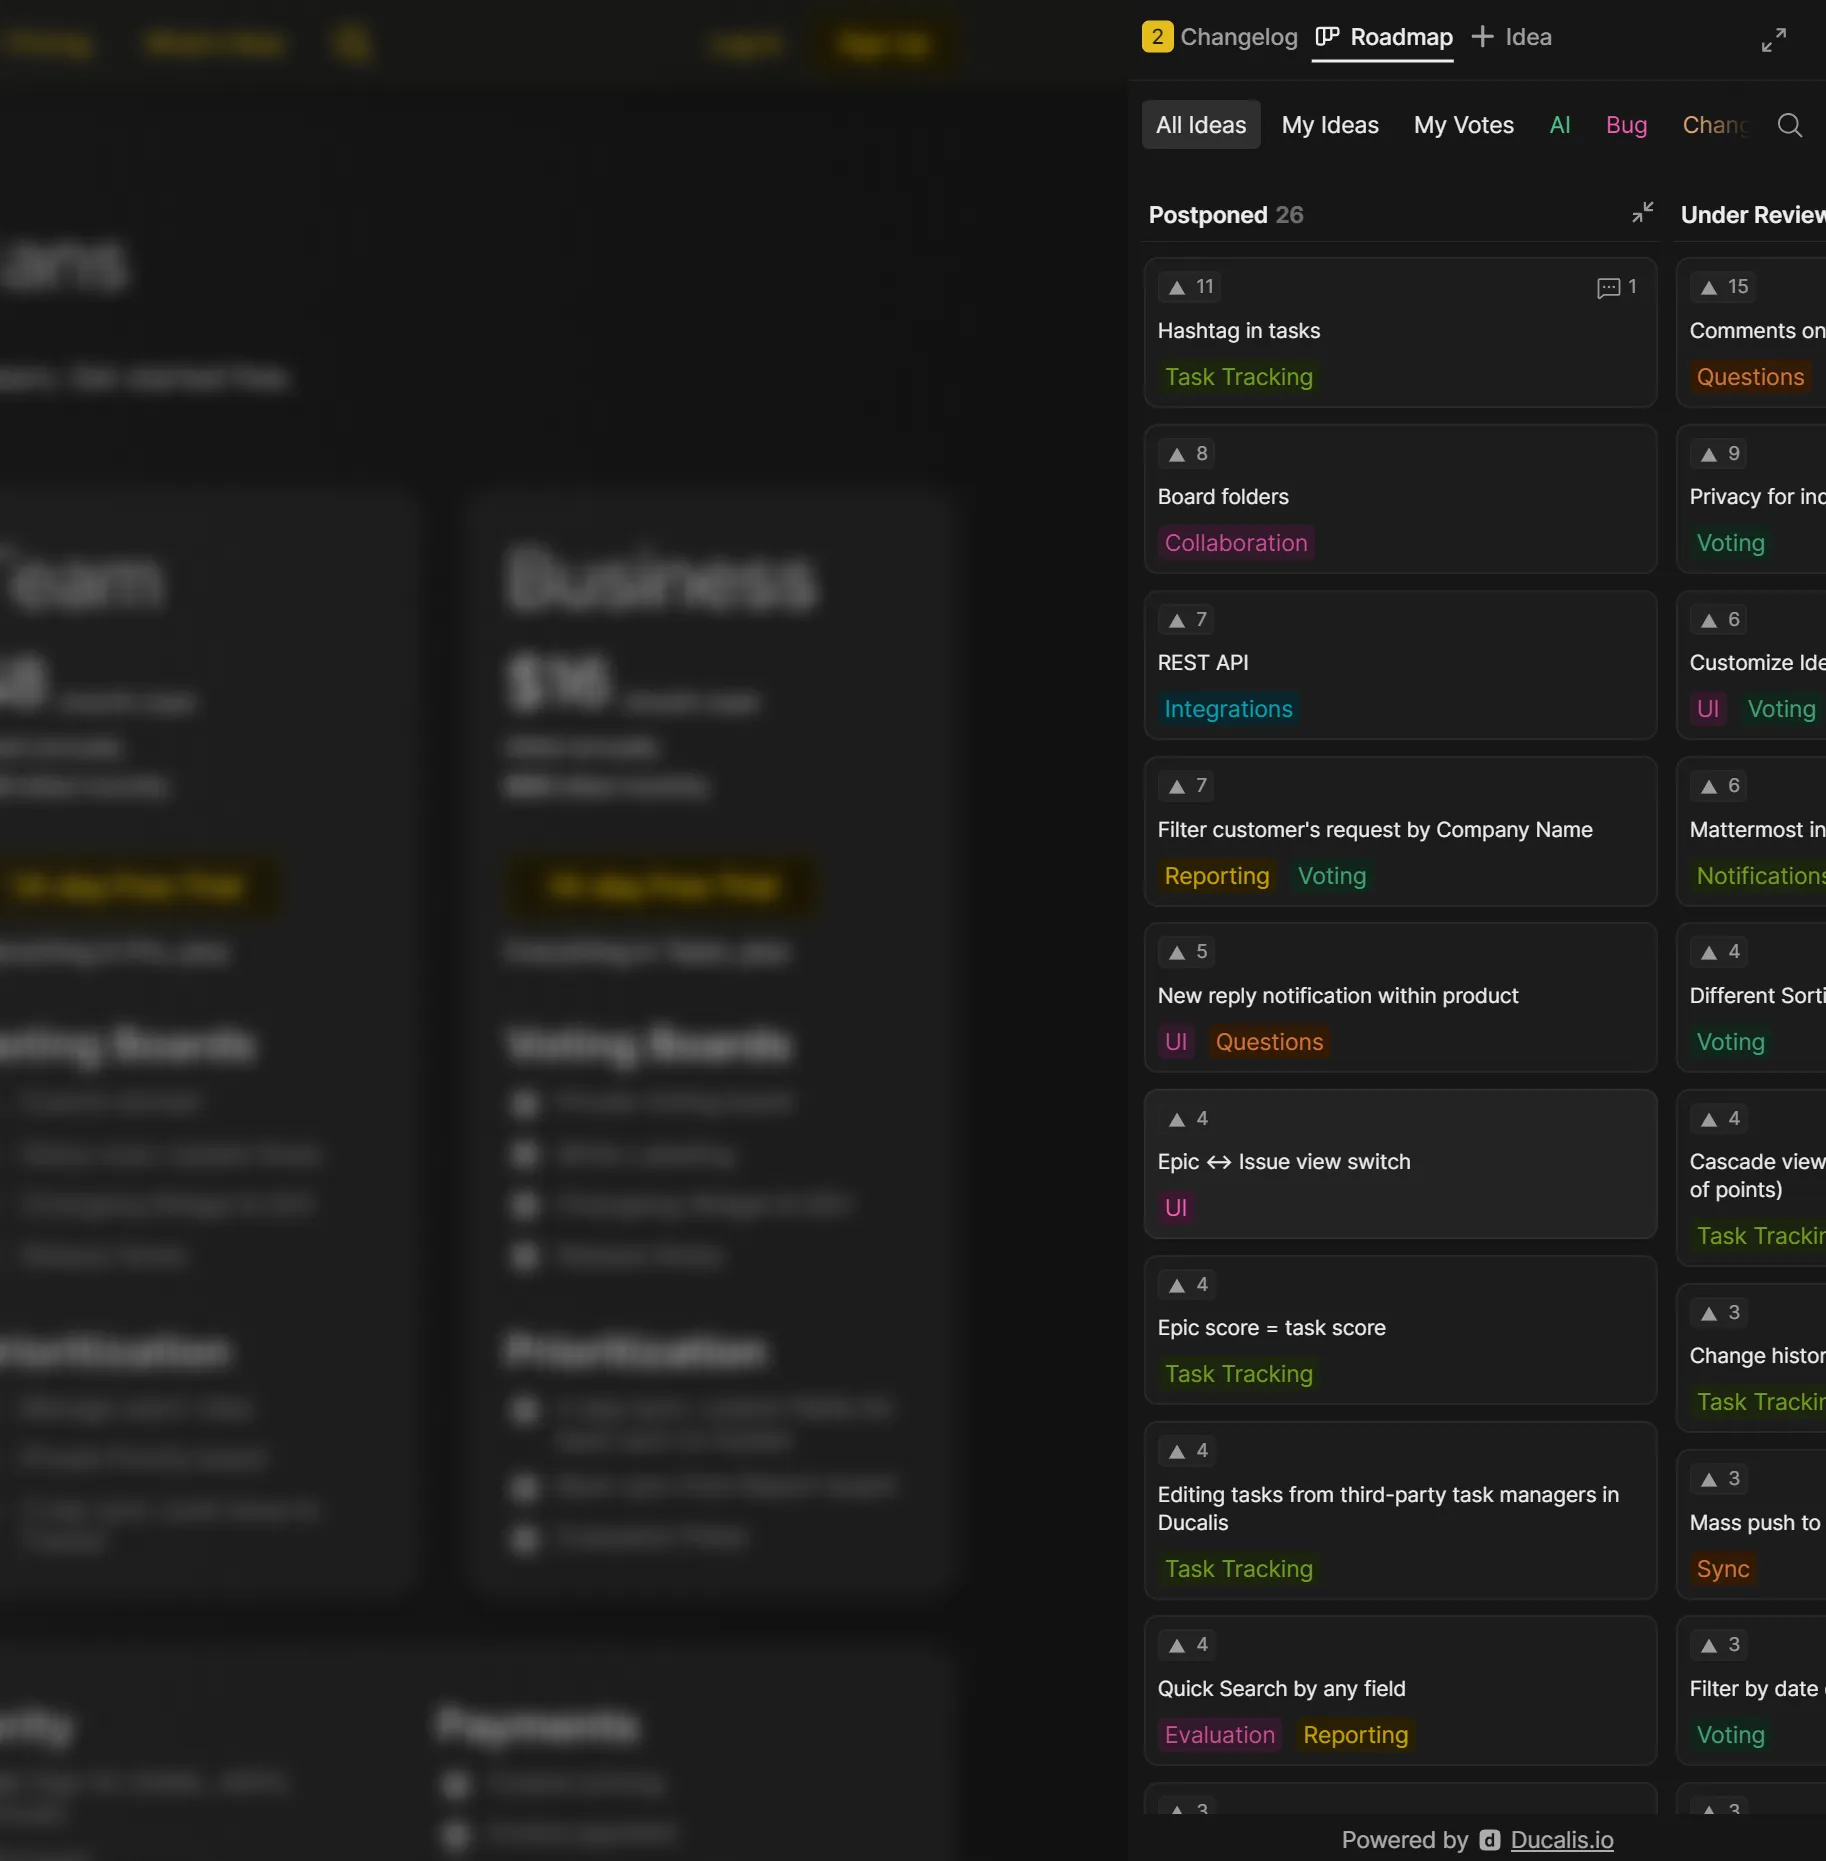
Task: Upvote the Comments idea in Under Review column
Action: click(x=1721, y=287)
